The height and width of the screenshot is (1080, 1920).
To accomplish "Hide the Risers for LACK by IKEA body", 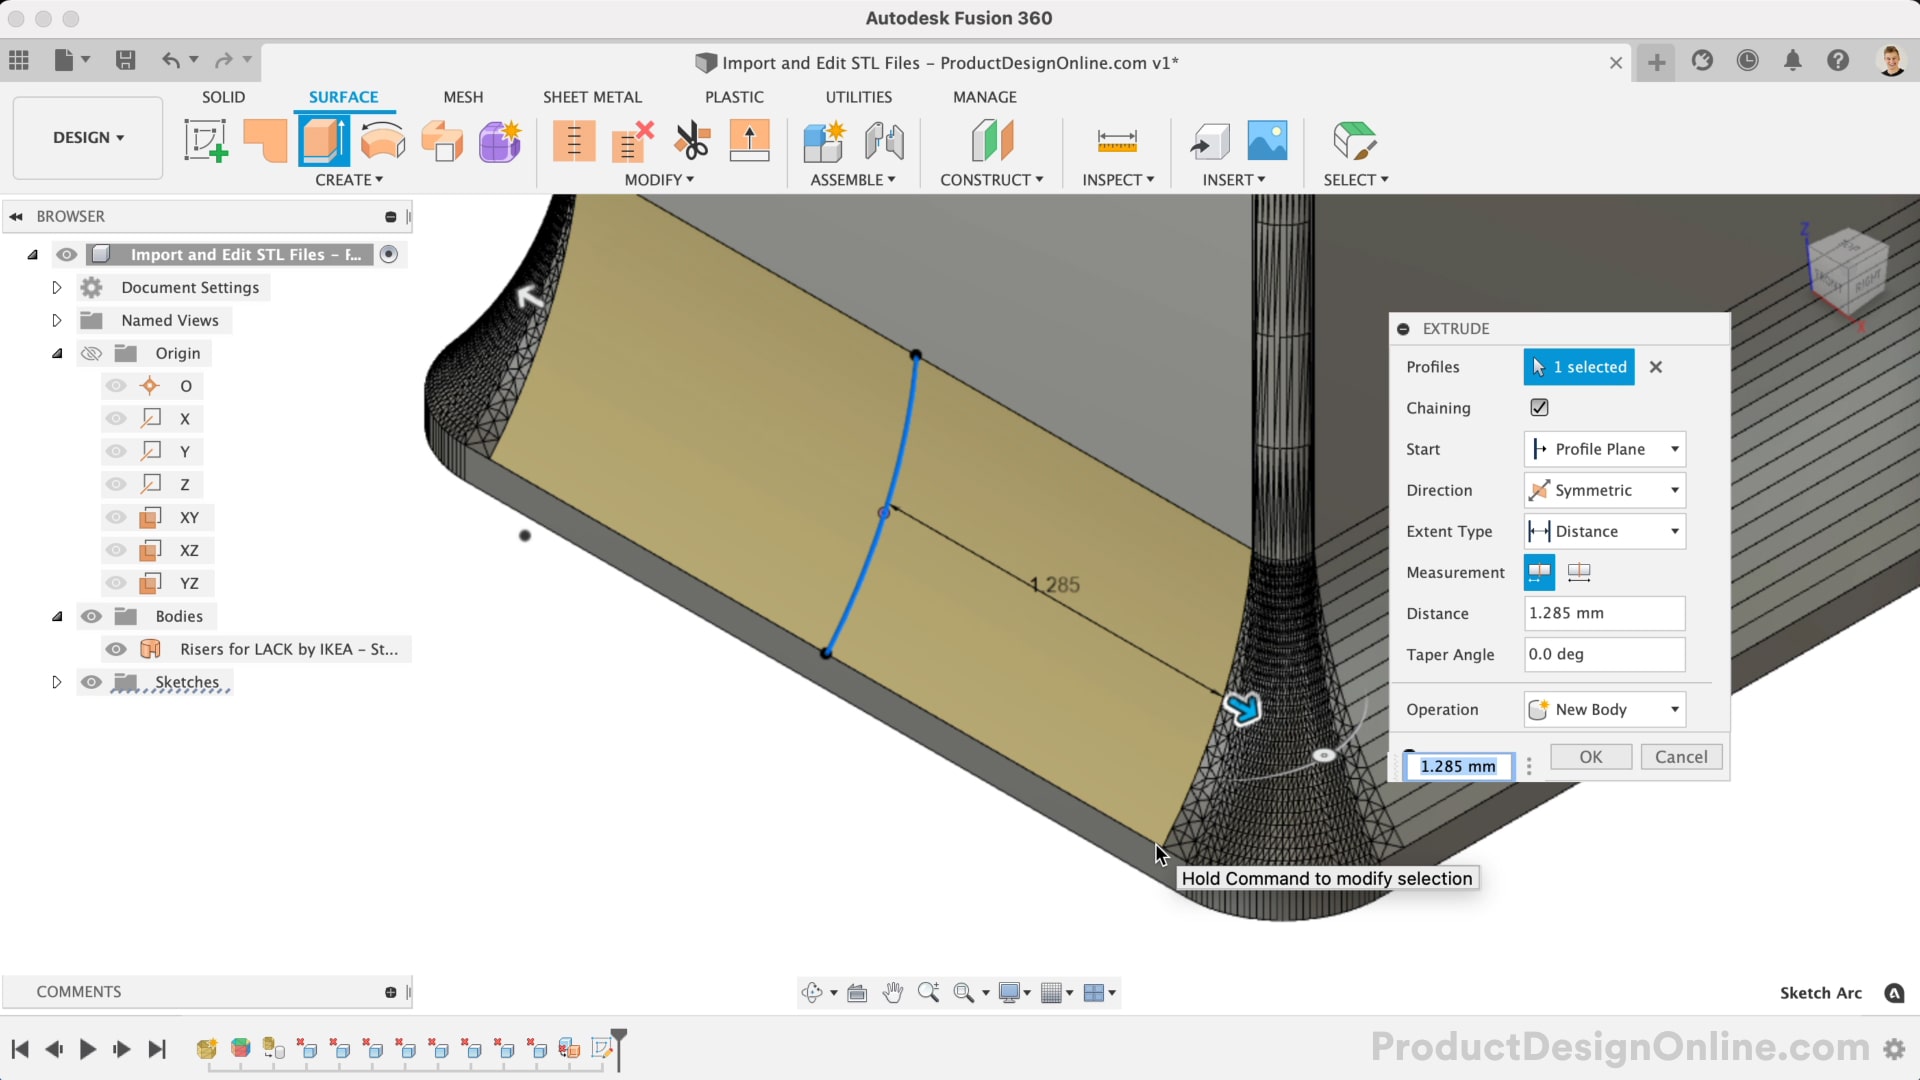I will (x=116, y=649).
